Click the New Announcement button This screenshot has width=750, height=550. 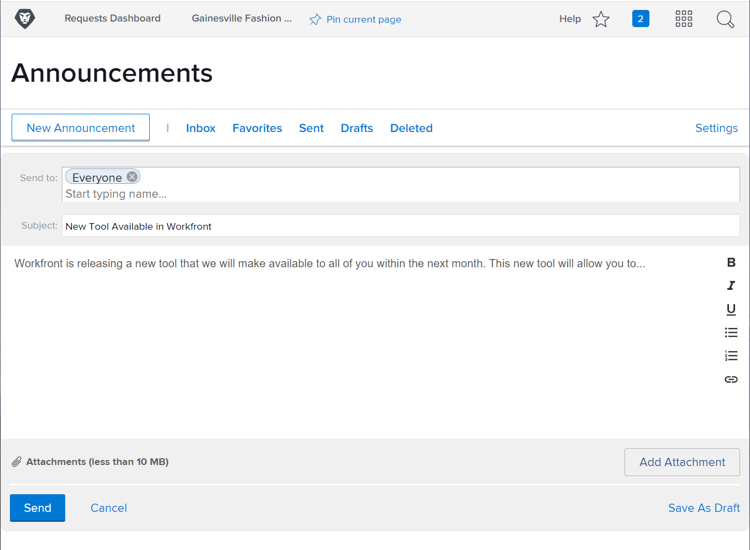(80, 128)
